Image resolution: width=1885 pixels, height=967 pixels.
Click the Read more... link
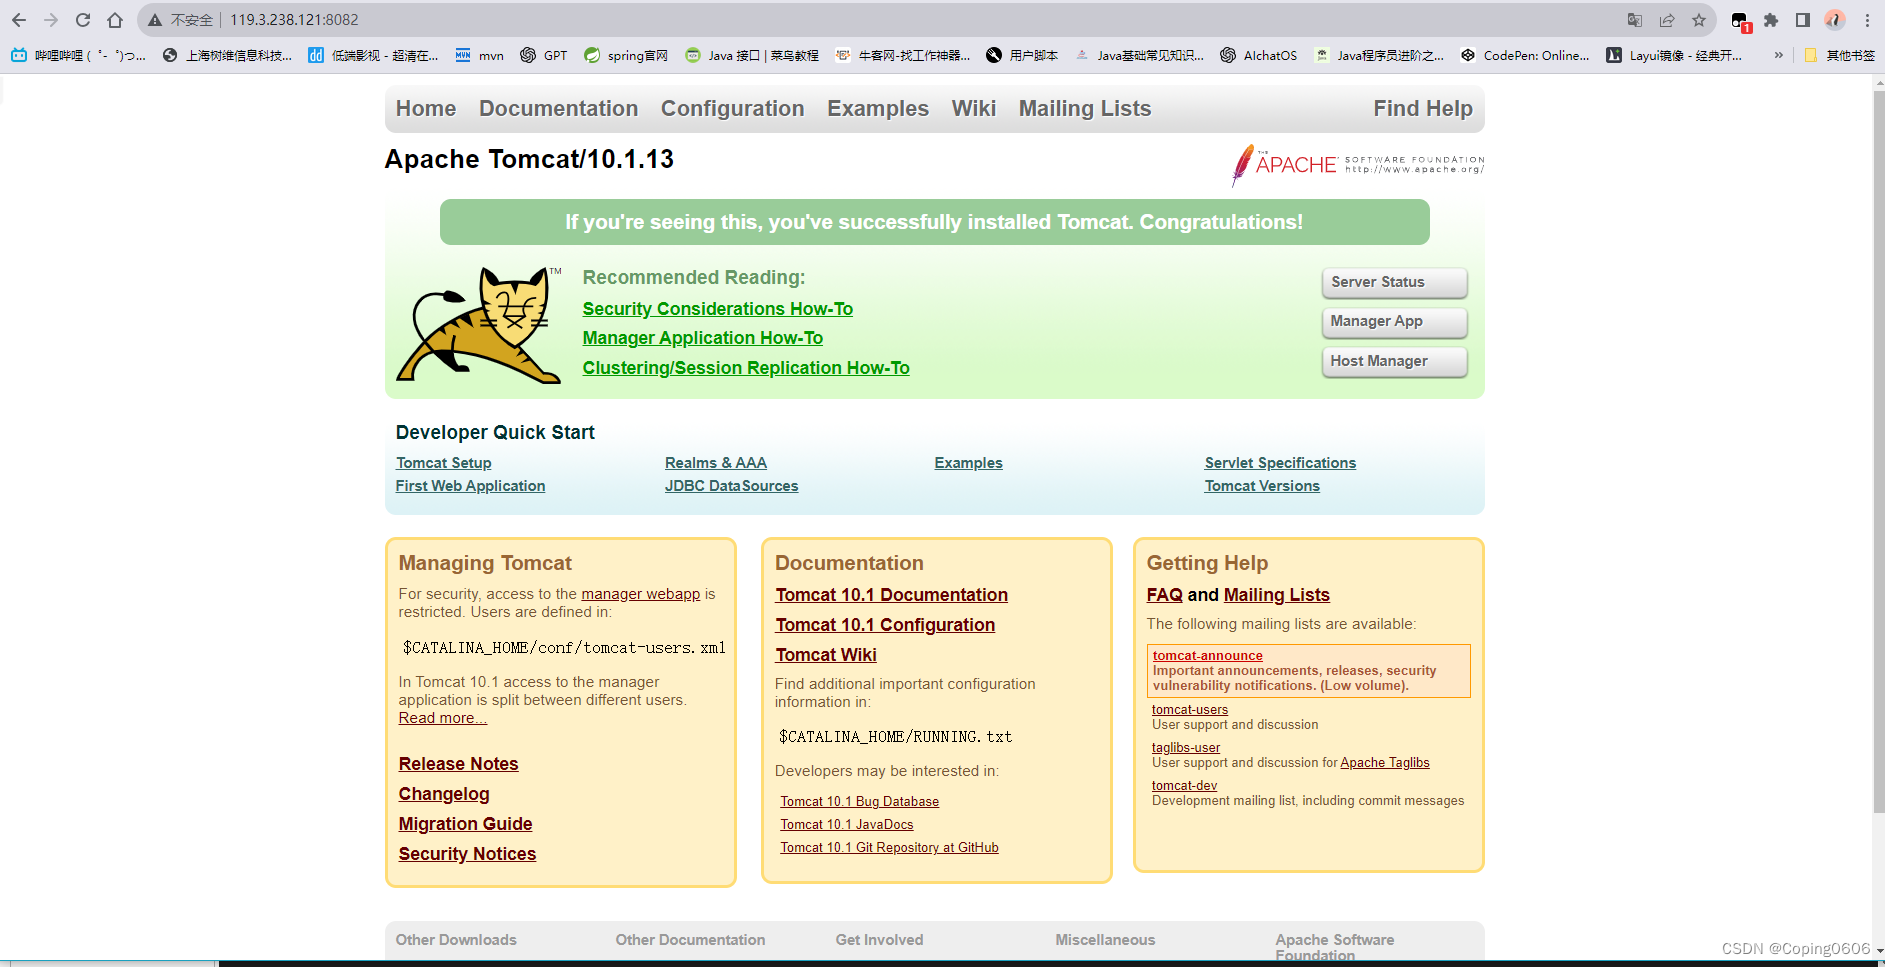pyautogui.click(x=443, y=718)
